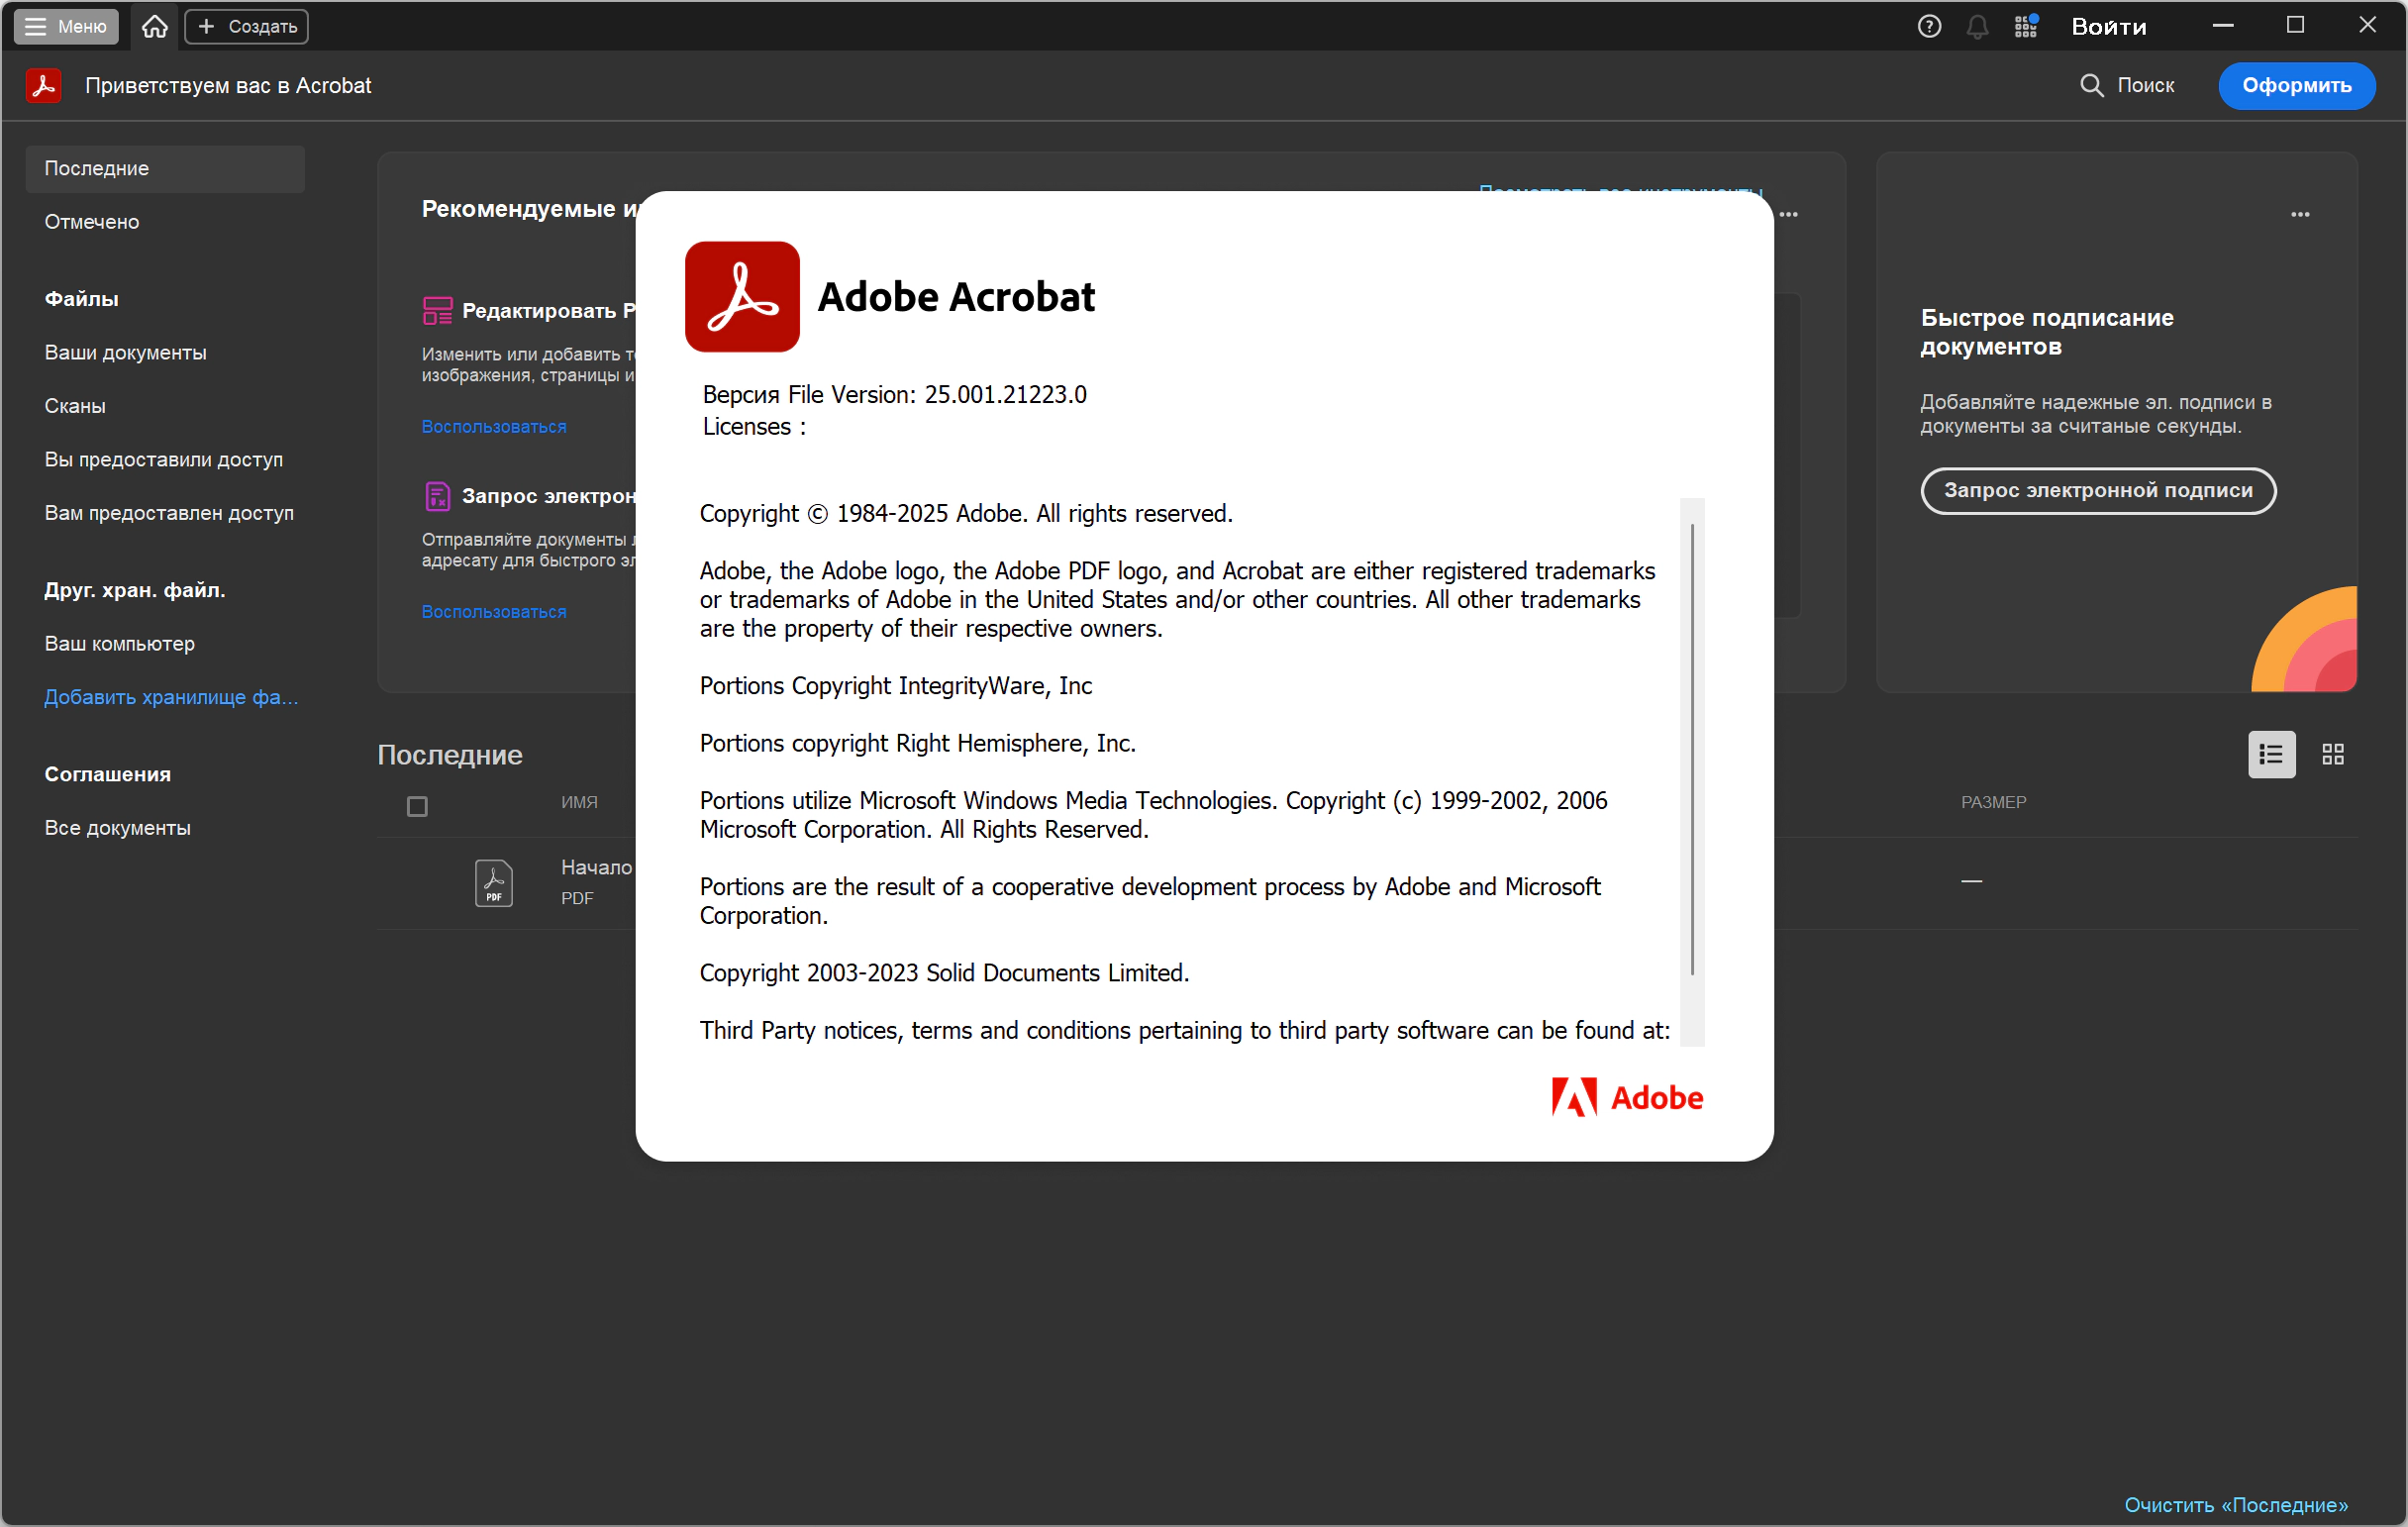Click Очистить «Последние» link
The image size is (2408, 1527).
2235,1504
